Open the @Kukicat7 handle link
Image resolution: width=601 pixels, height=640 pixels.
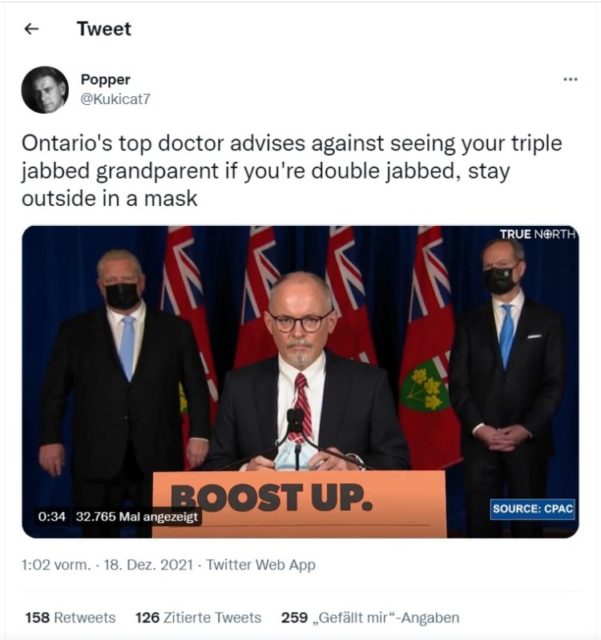[x=116, y=99]
